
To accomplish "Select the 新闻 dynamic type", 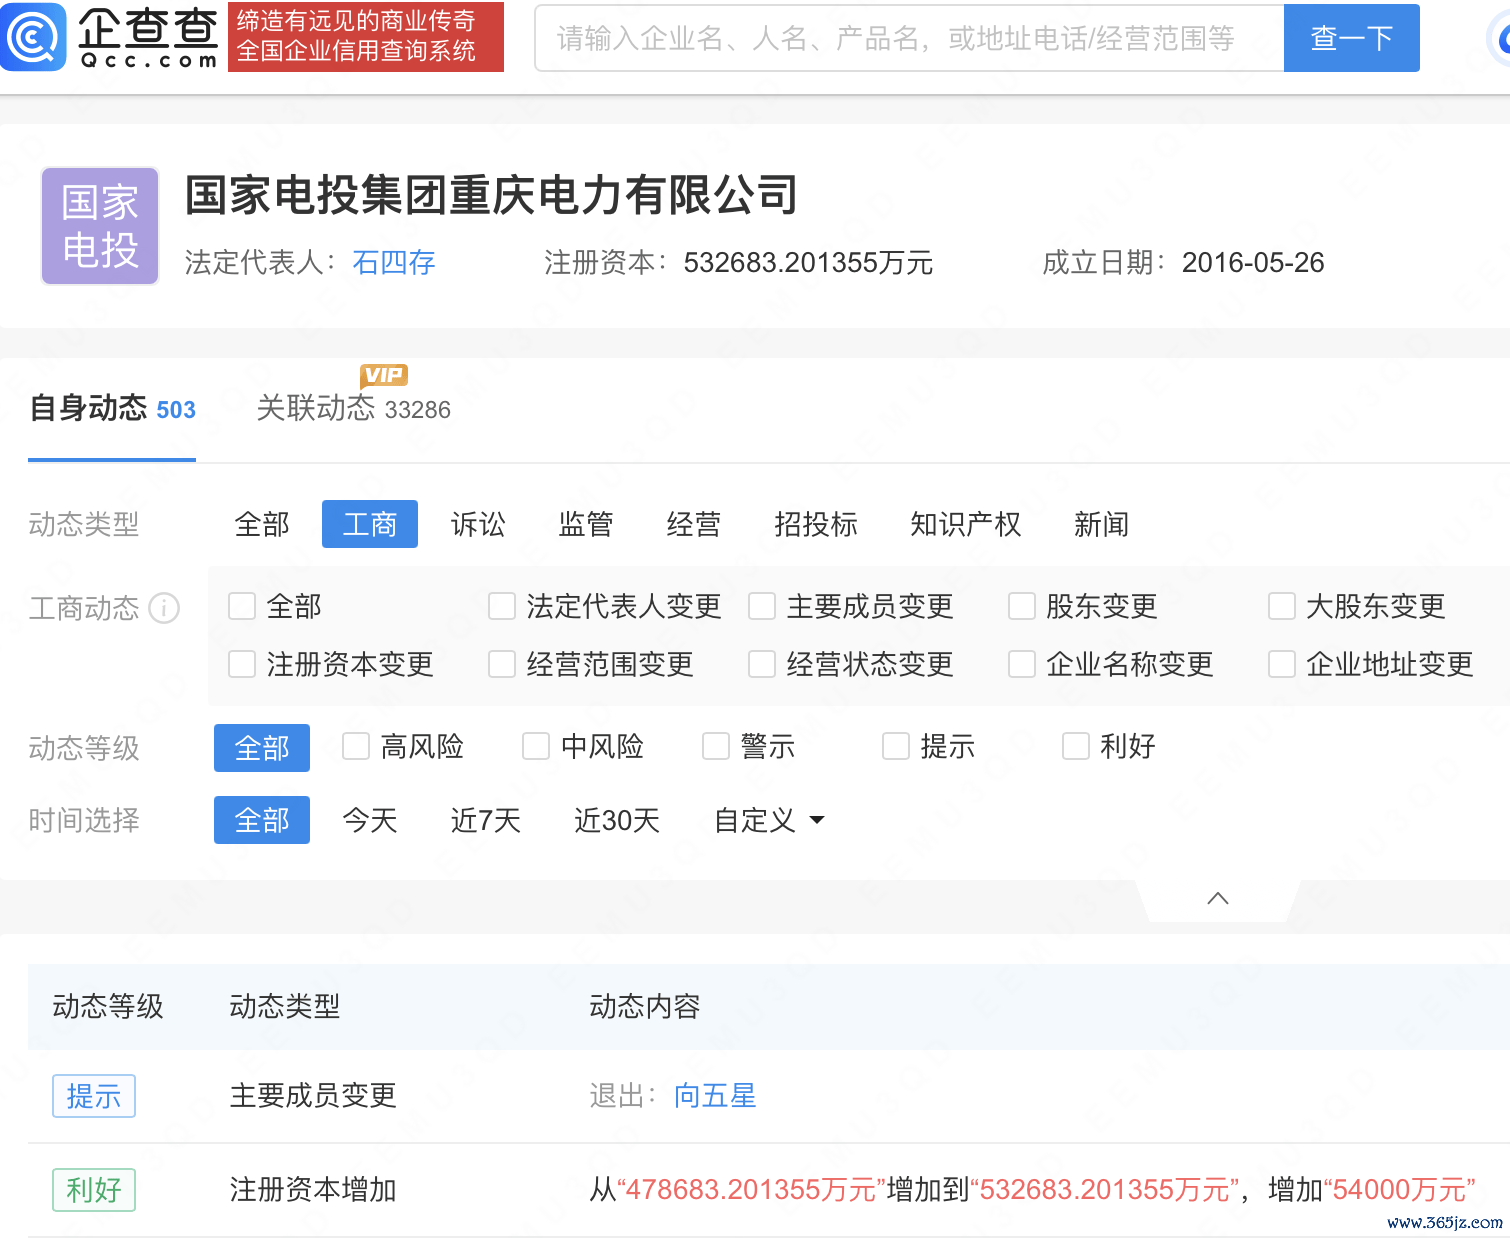I will (1102, 524).
